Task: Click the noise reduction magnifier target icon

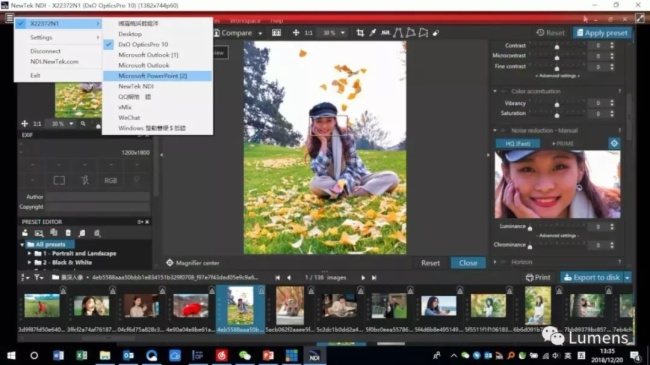Action: click(x=614, y=143)
